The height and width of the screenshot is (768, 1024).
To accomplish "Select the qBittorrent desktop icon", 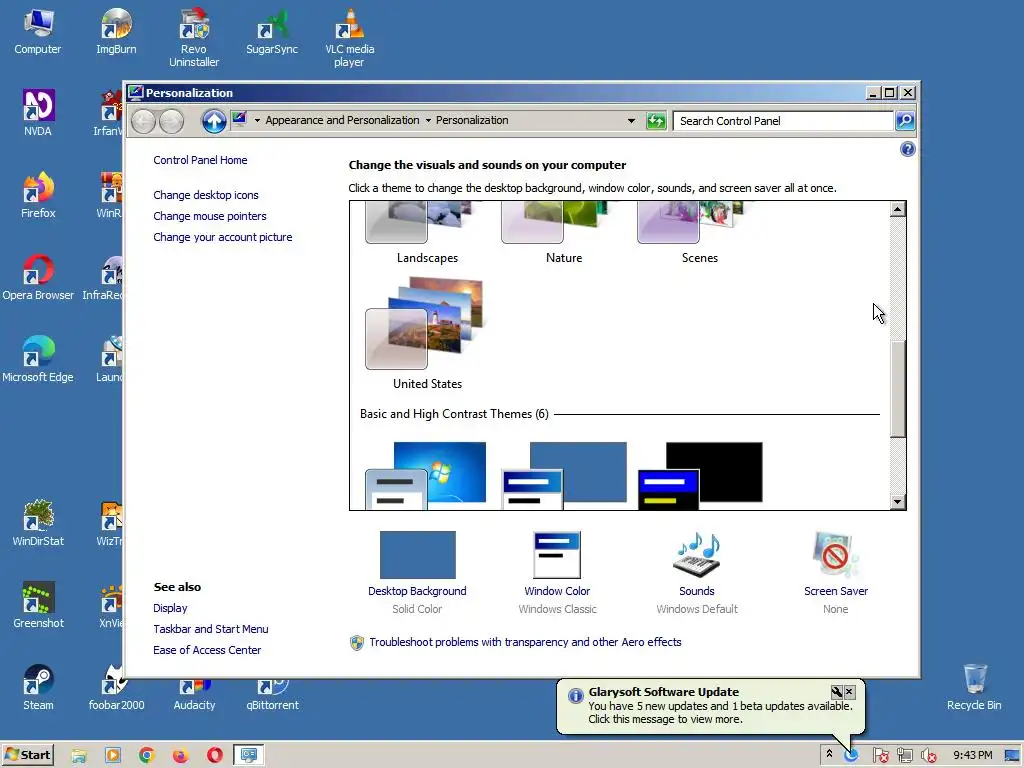I will (x=272, y=694).
